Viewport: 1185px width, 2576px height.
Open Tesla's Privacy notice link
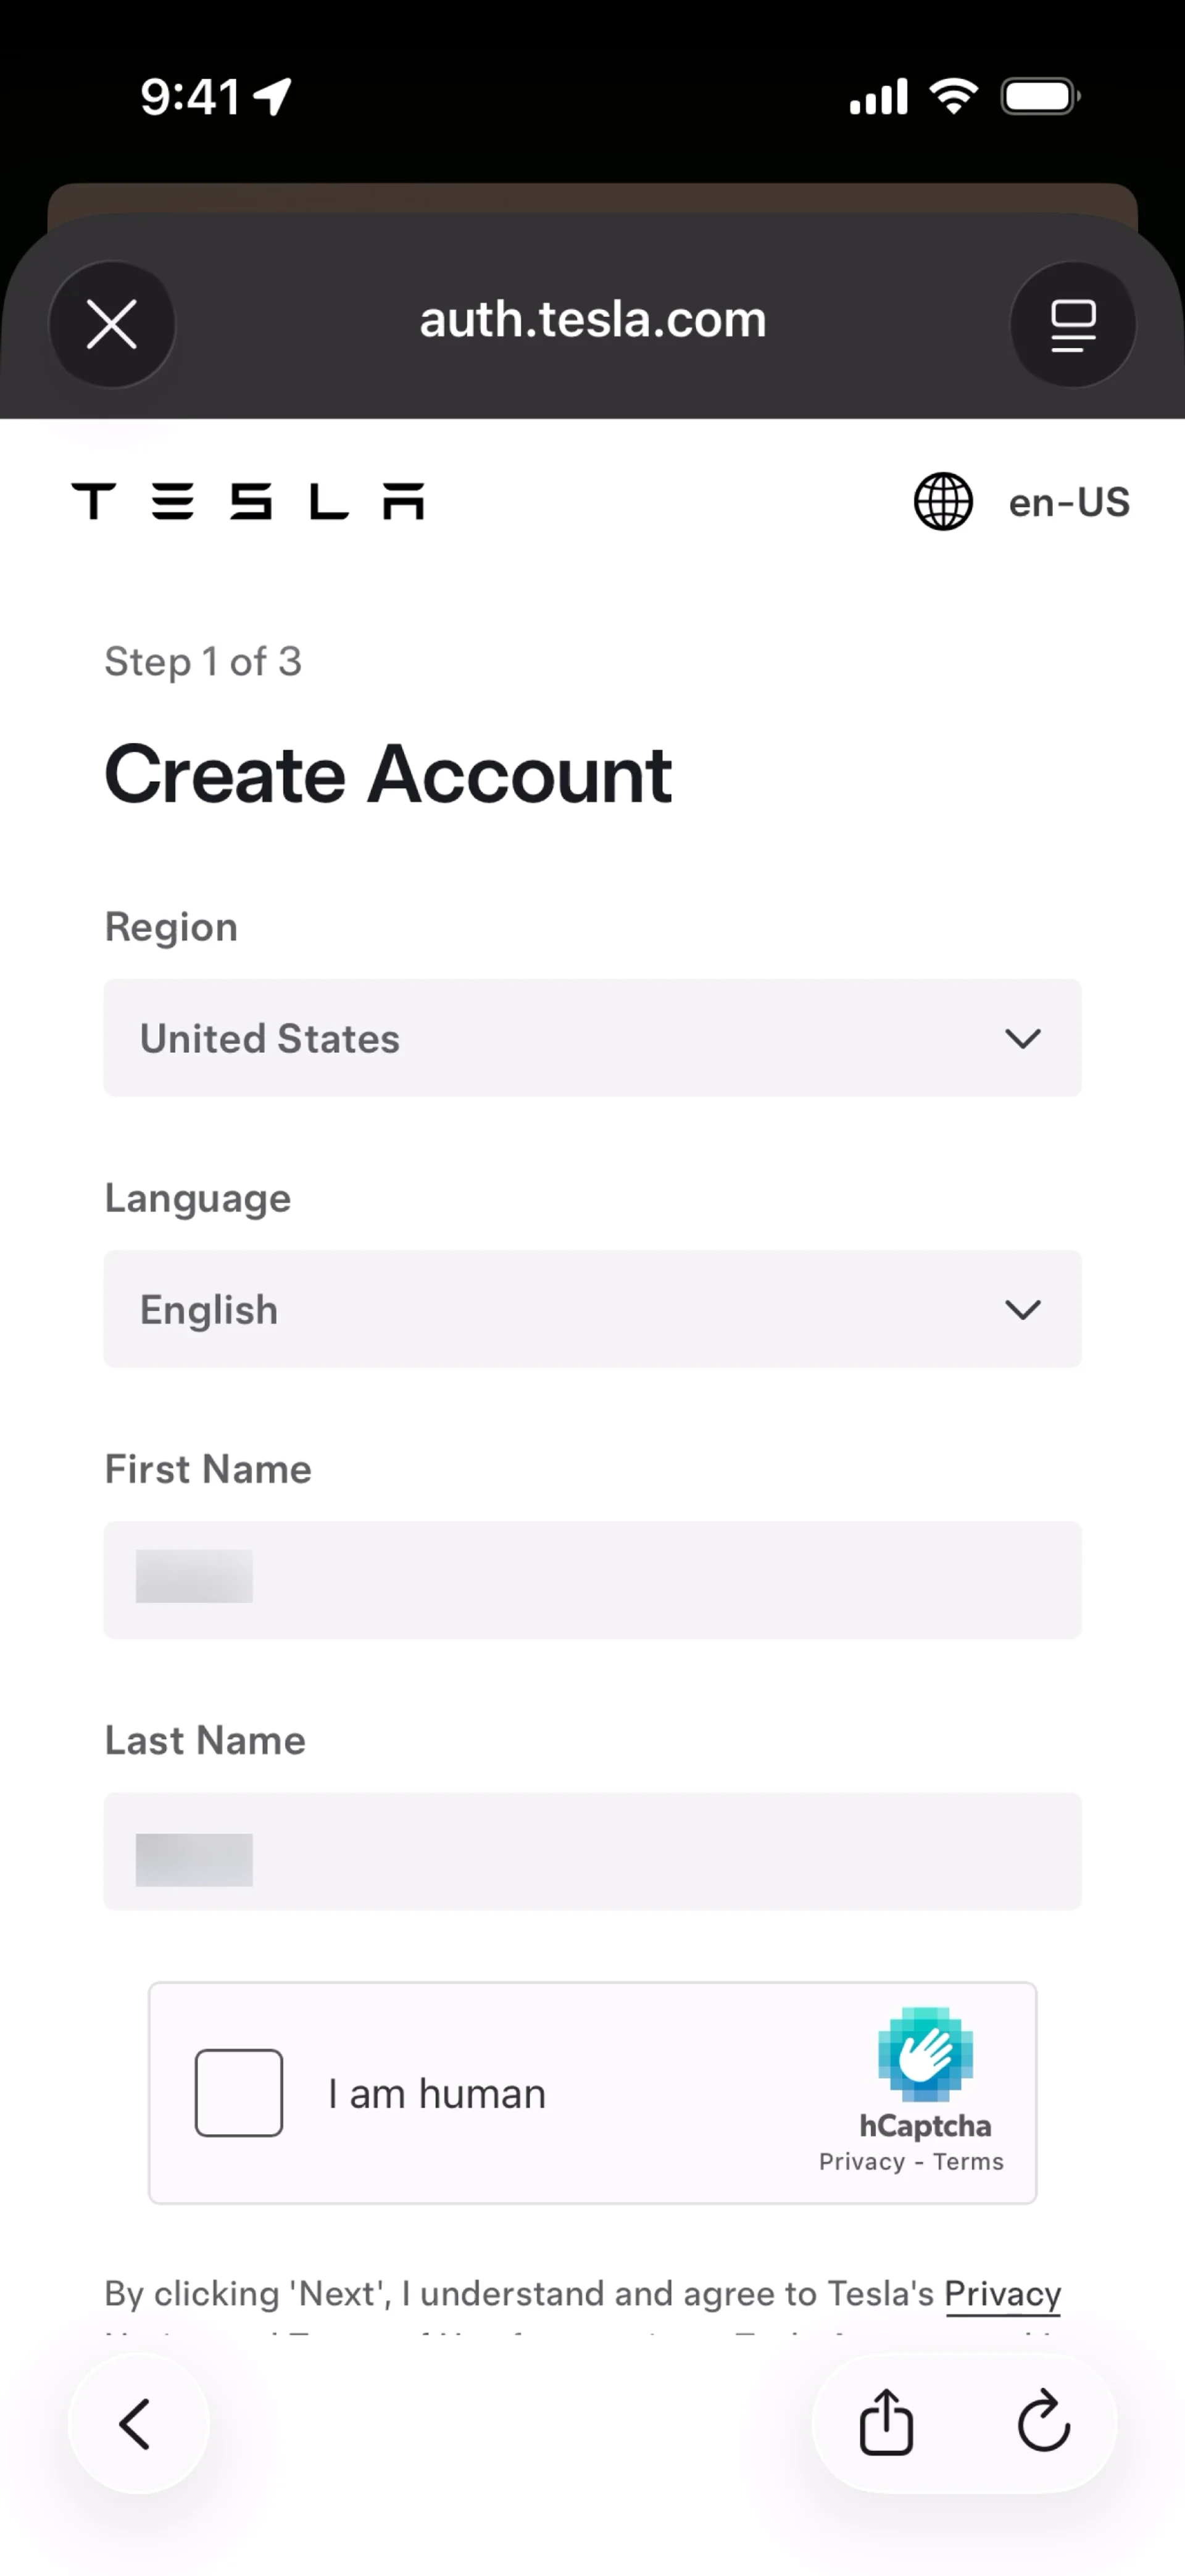click(1002, 2293)
